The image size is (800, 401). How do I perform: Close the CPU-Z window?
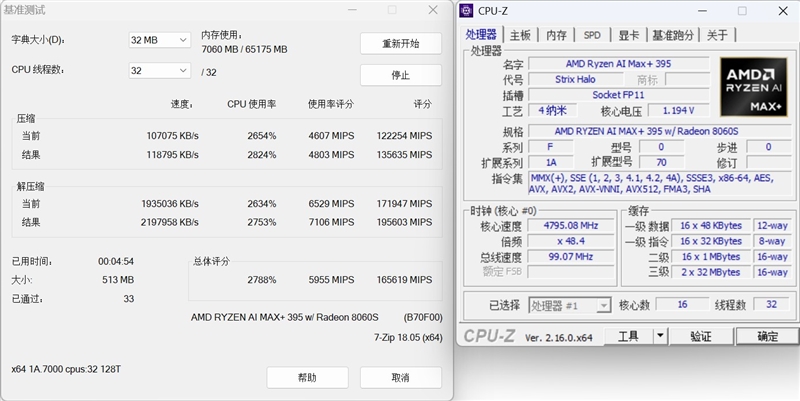[x=782, y=12]
